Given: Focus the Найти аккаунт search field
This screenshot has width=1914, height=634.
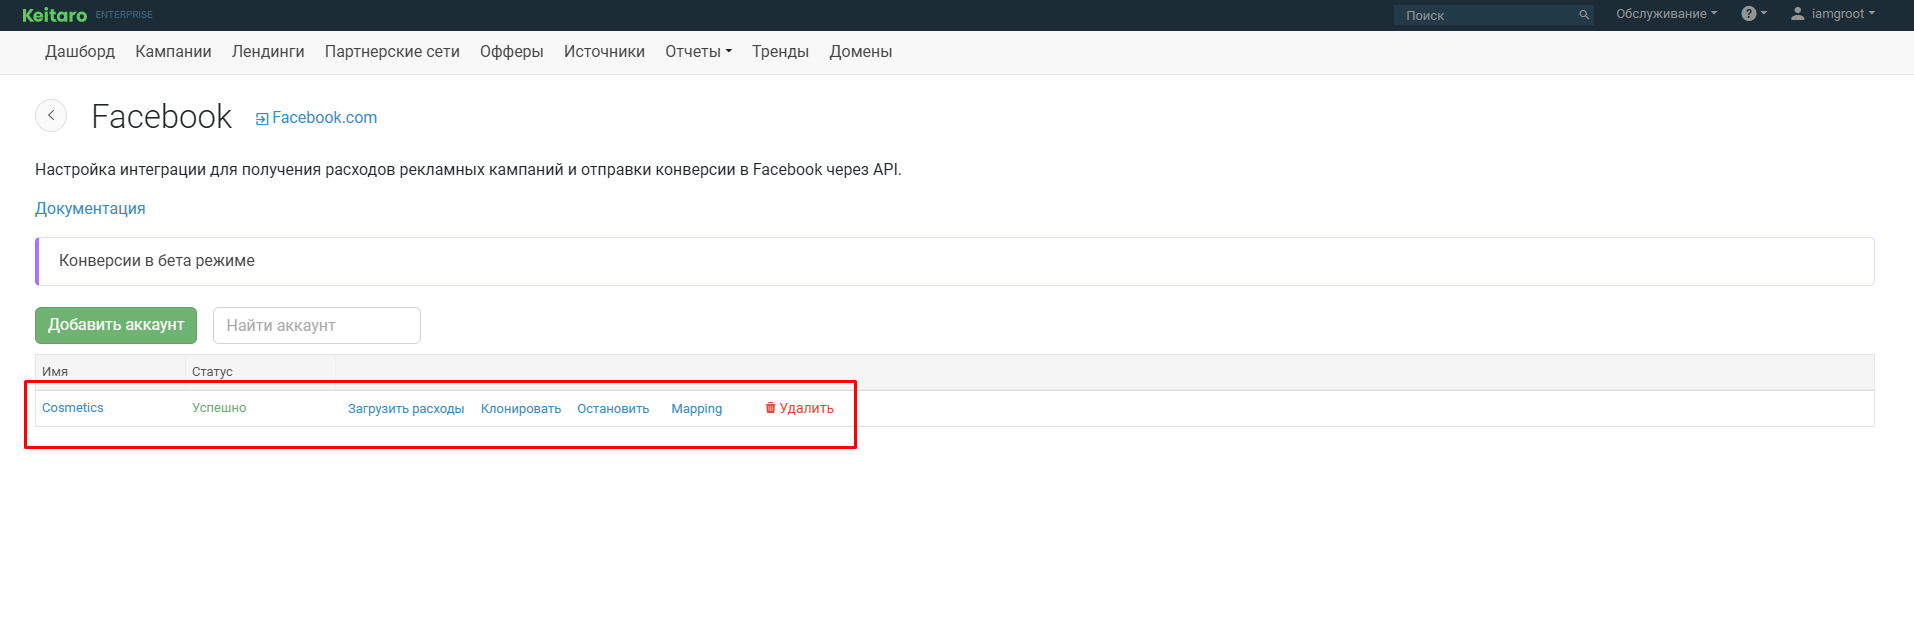Looking at the screenshot, I should (317, 325).
